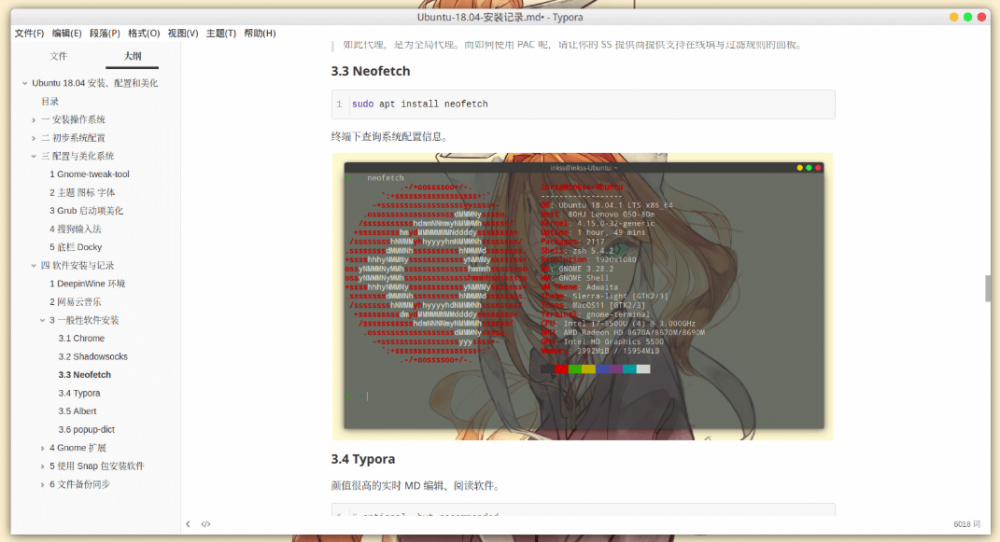
Task: Go to 3 Grub 启动项美化 heading
Action: pos(86,211)
